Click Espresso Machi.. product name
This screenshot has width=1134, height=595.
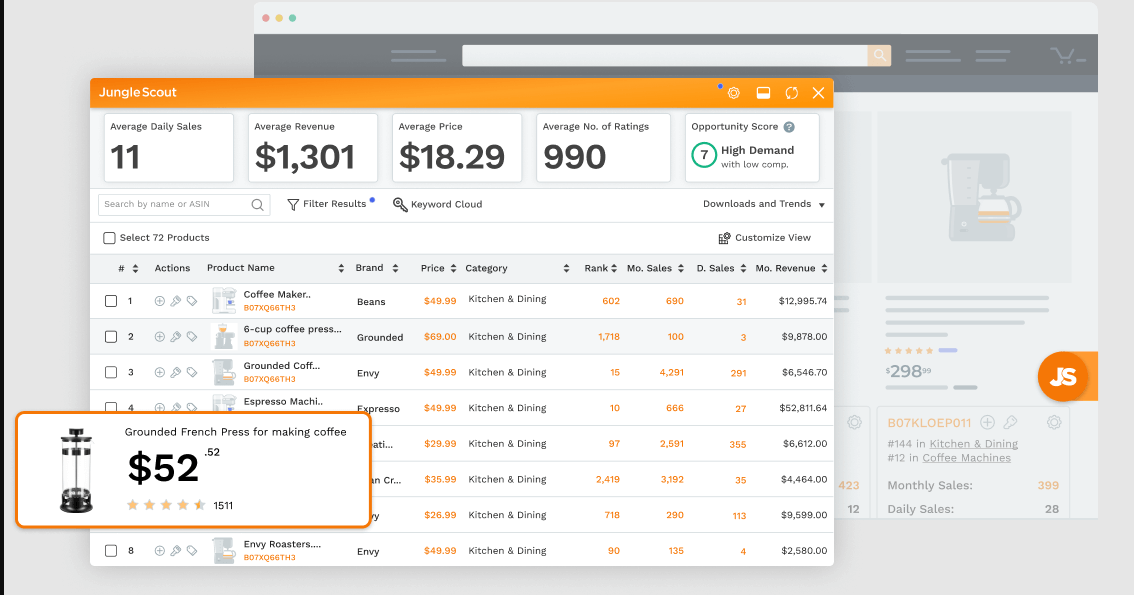tap(283, 401)
